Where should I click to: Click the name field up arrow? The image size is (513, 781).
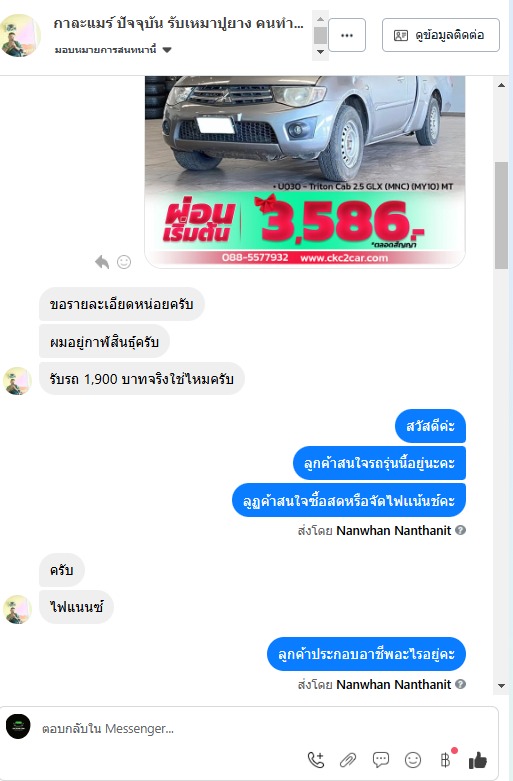[x=320, y=18]
